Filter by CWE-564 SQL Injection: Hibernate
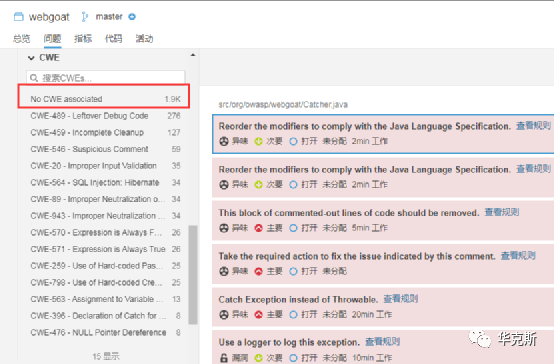Screen dimensions: 554x364 [105, 182]
